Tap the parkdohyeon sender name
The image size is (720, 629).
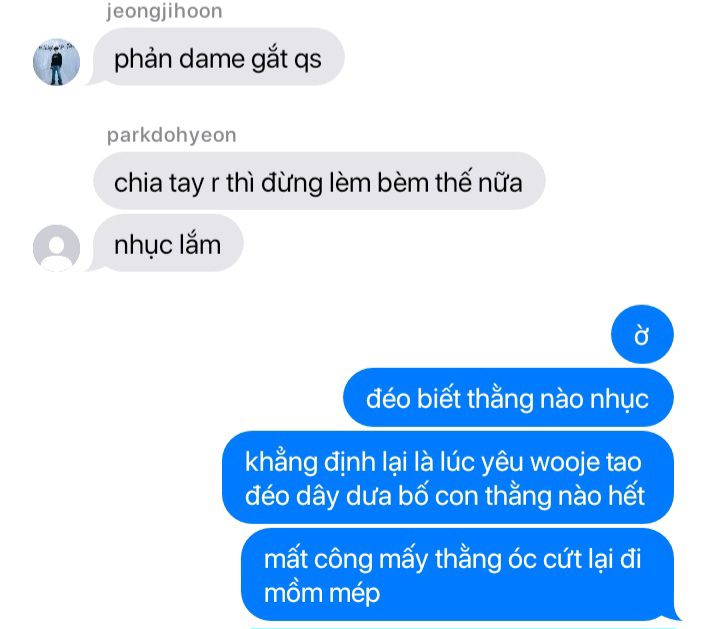[172, 135]
